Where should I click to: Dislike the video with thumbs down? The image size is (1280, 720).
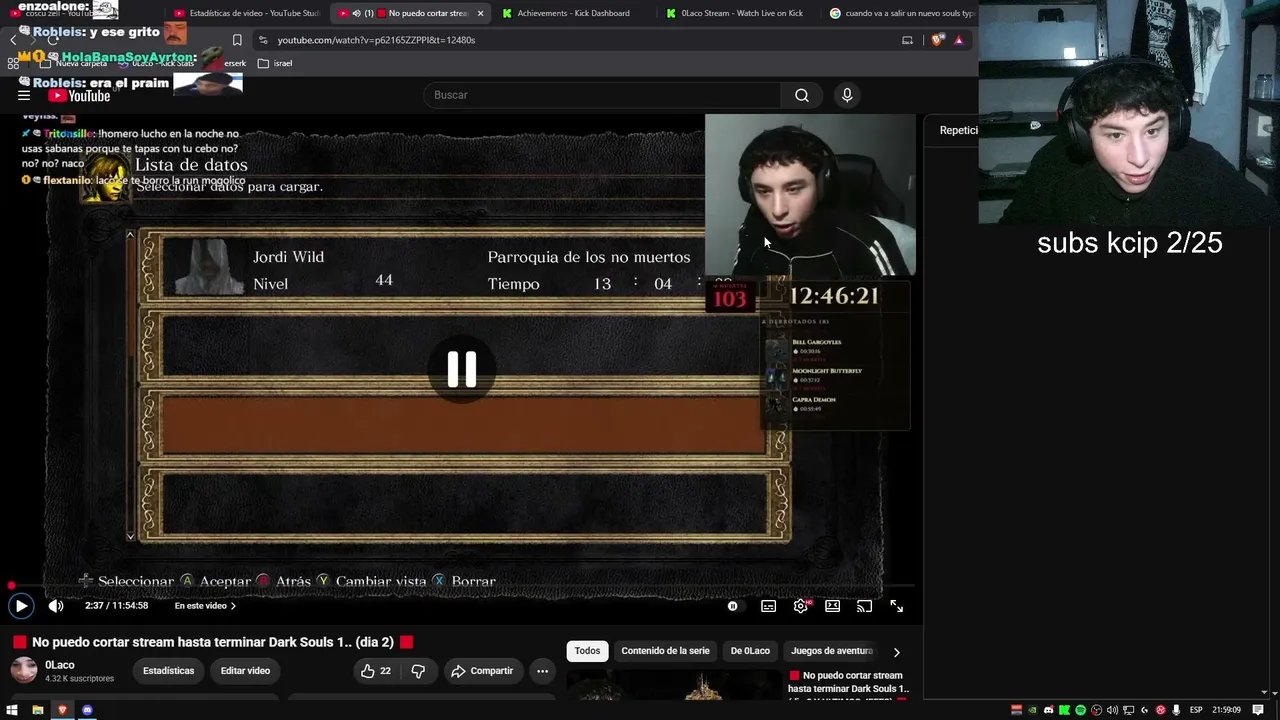click(x=419, y=671)
